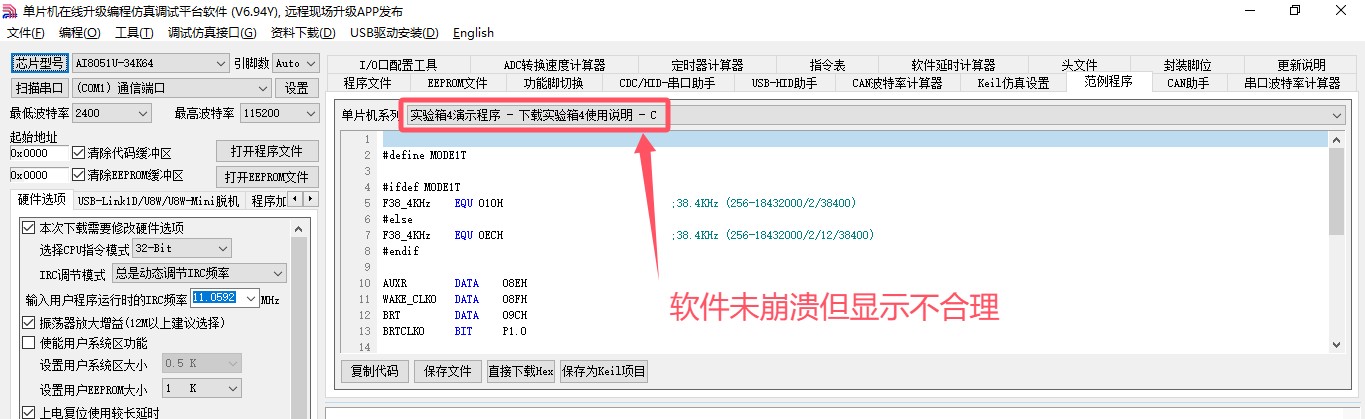Click the 扫描串口 button
The image size is (1365, 419).
[39, 88]
